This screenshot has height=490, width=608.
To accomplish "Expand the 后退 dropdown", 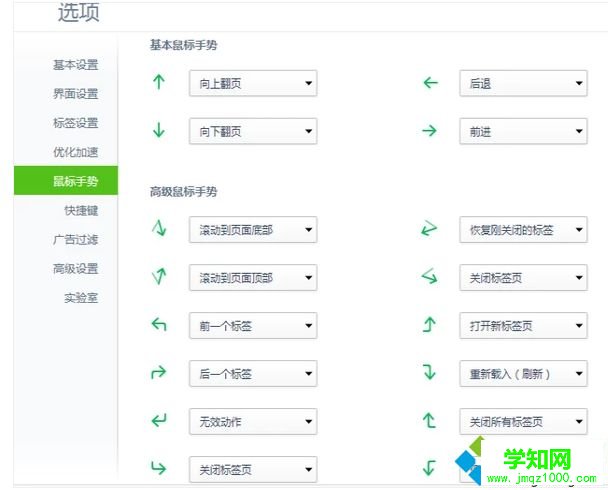I will click(x=523, y=84).
